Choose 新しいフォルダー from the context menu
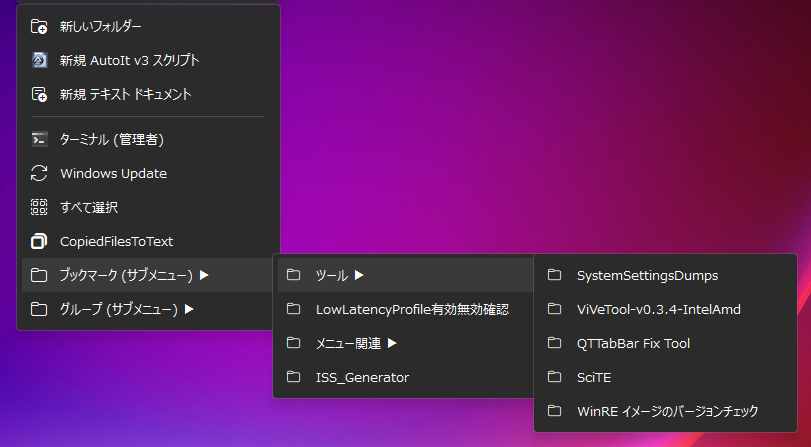 pyautogui.click(x=148, y=26)
